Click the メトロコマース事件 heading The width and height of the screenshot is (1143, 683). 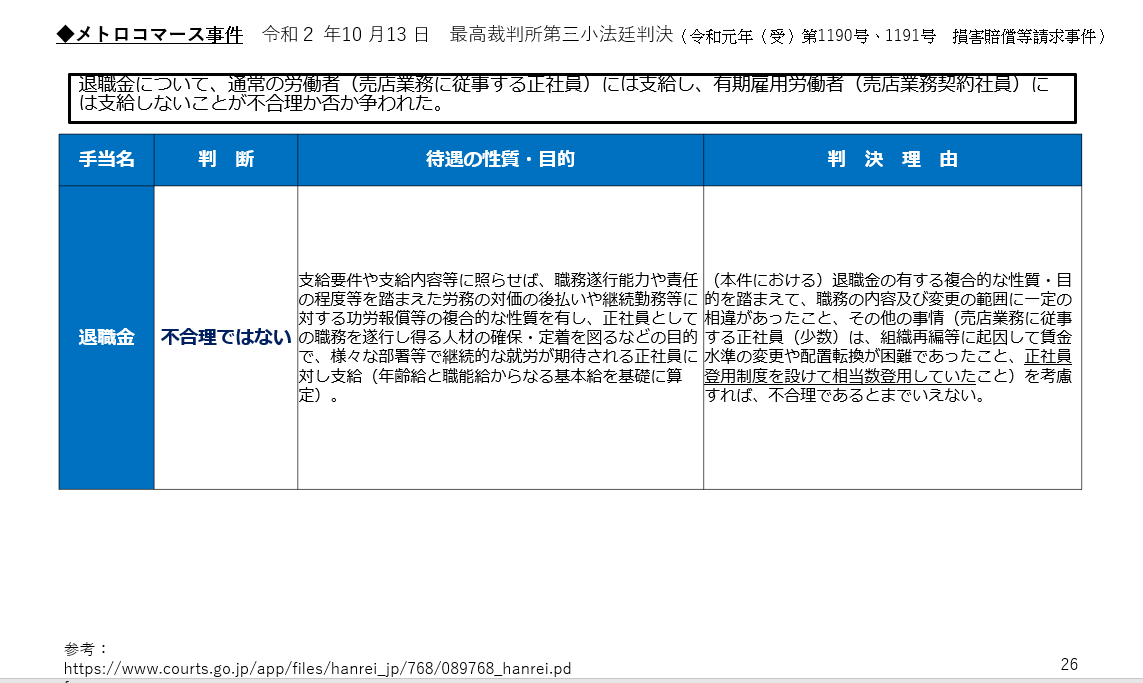(x=149, y=34)
